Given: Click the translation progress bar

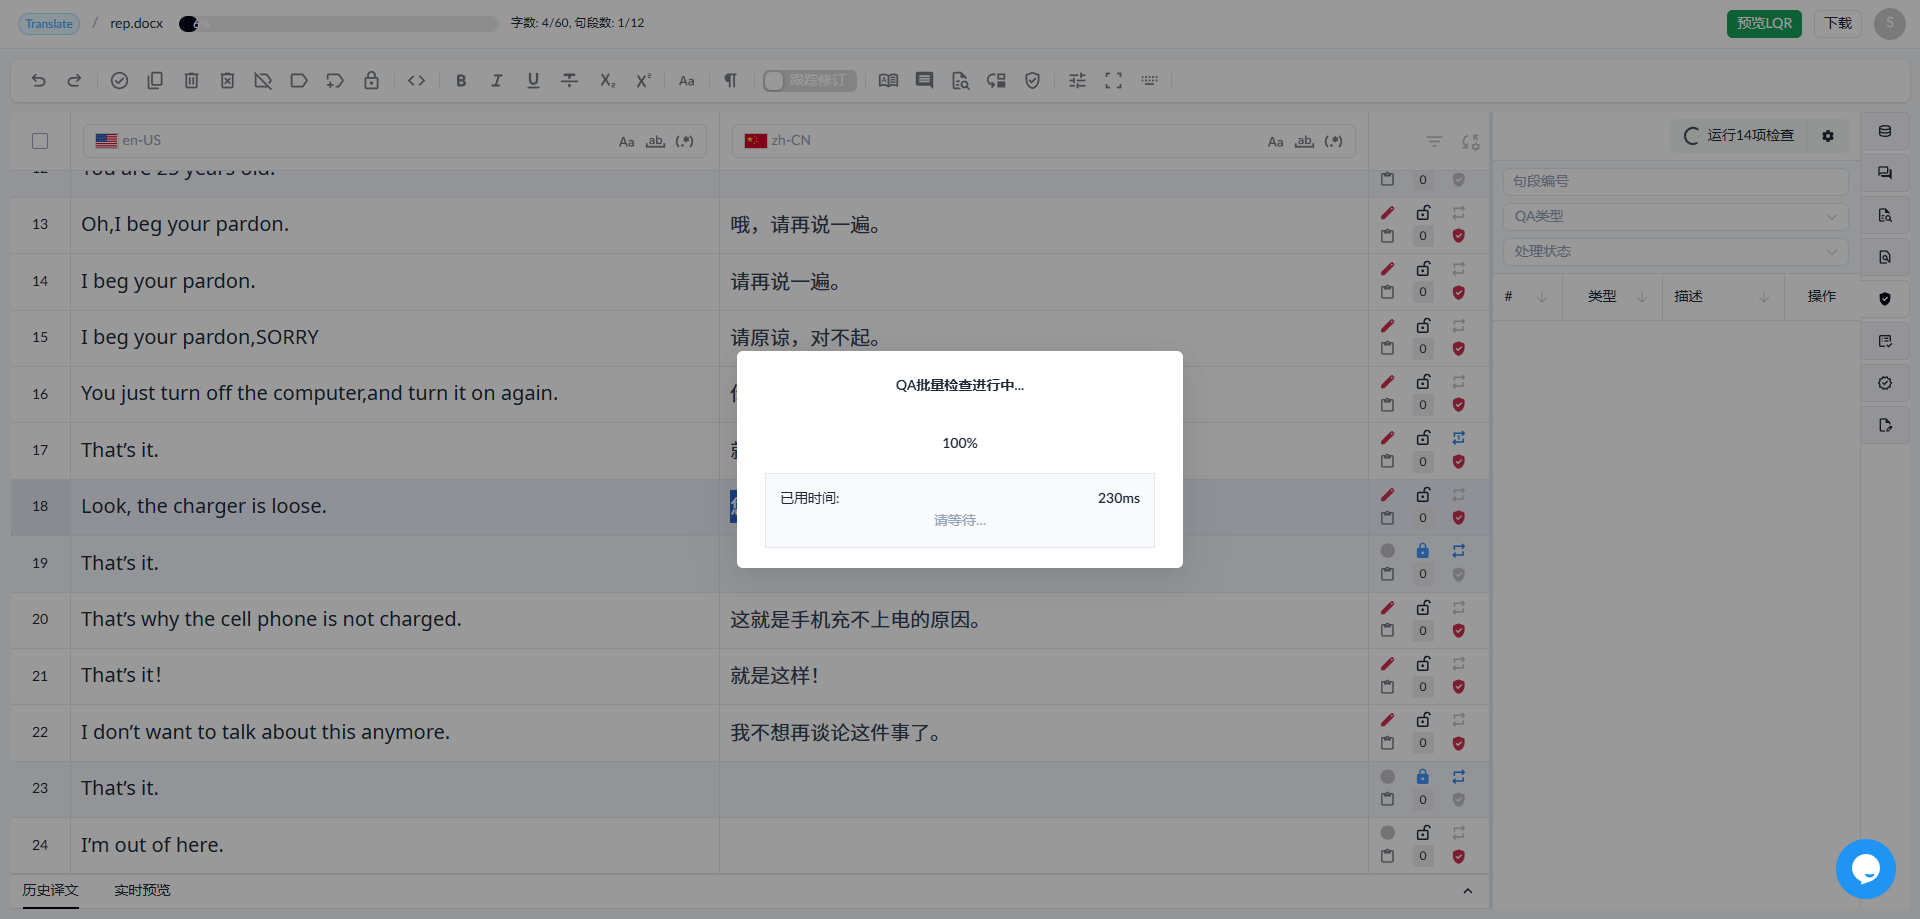Looking at the screenshot, I should coord(339,24).
